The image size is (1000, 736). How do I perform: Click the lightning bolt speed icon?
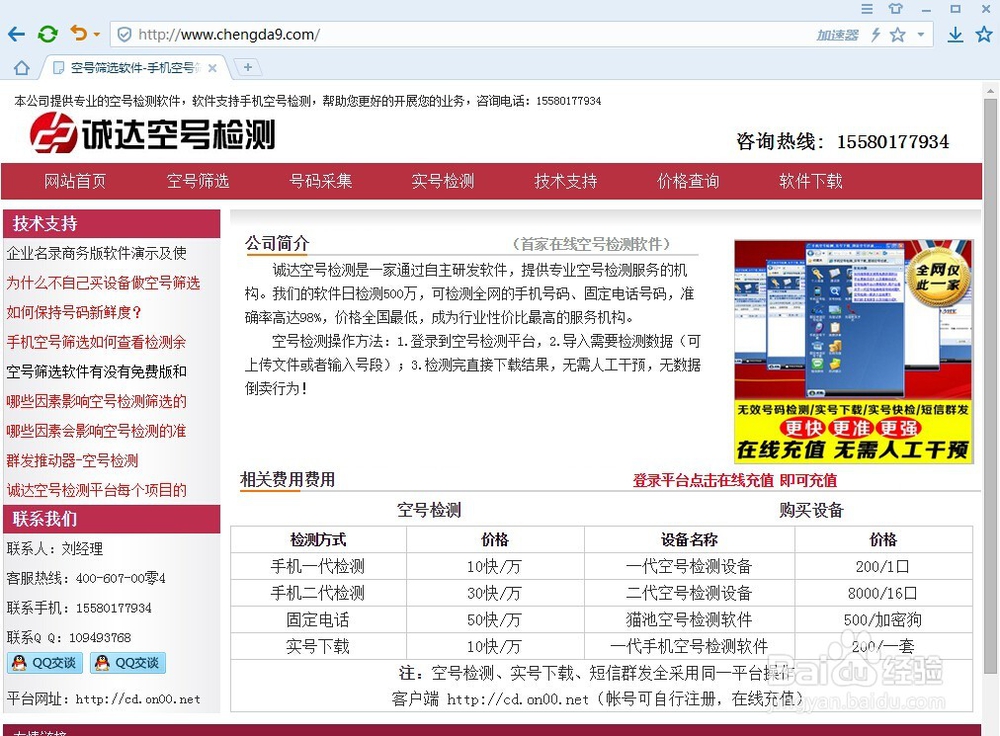click(876, 34)
